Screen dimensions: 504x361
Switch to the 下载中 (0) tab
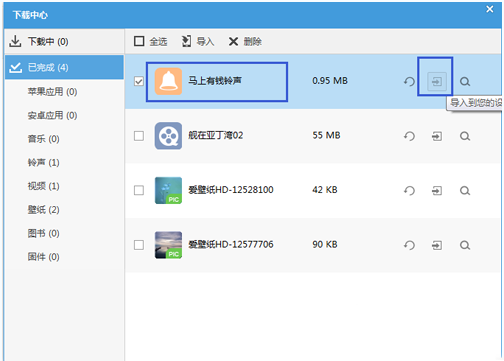coord(64,42)
